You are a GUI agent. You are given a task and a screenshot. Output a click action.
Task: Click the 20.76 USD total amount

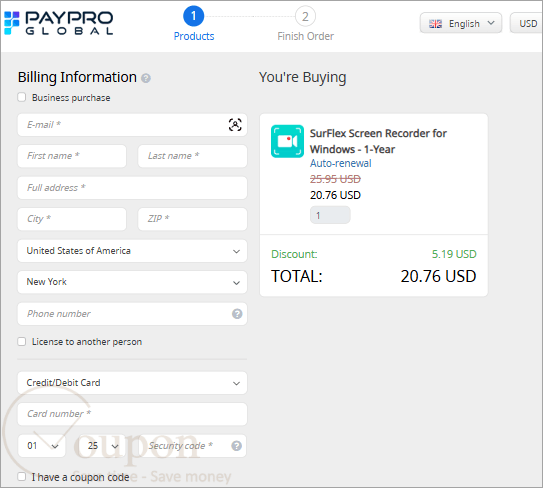click(x=438, y=276)
